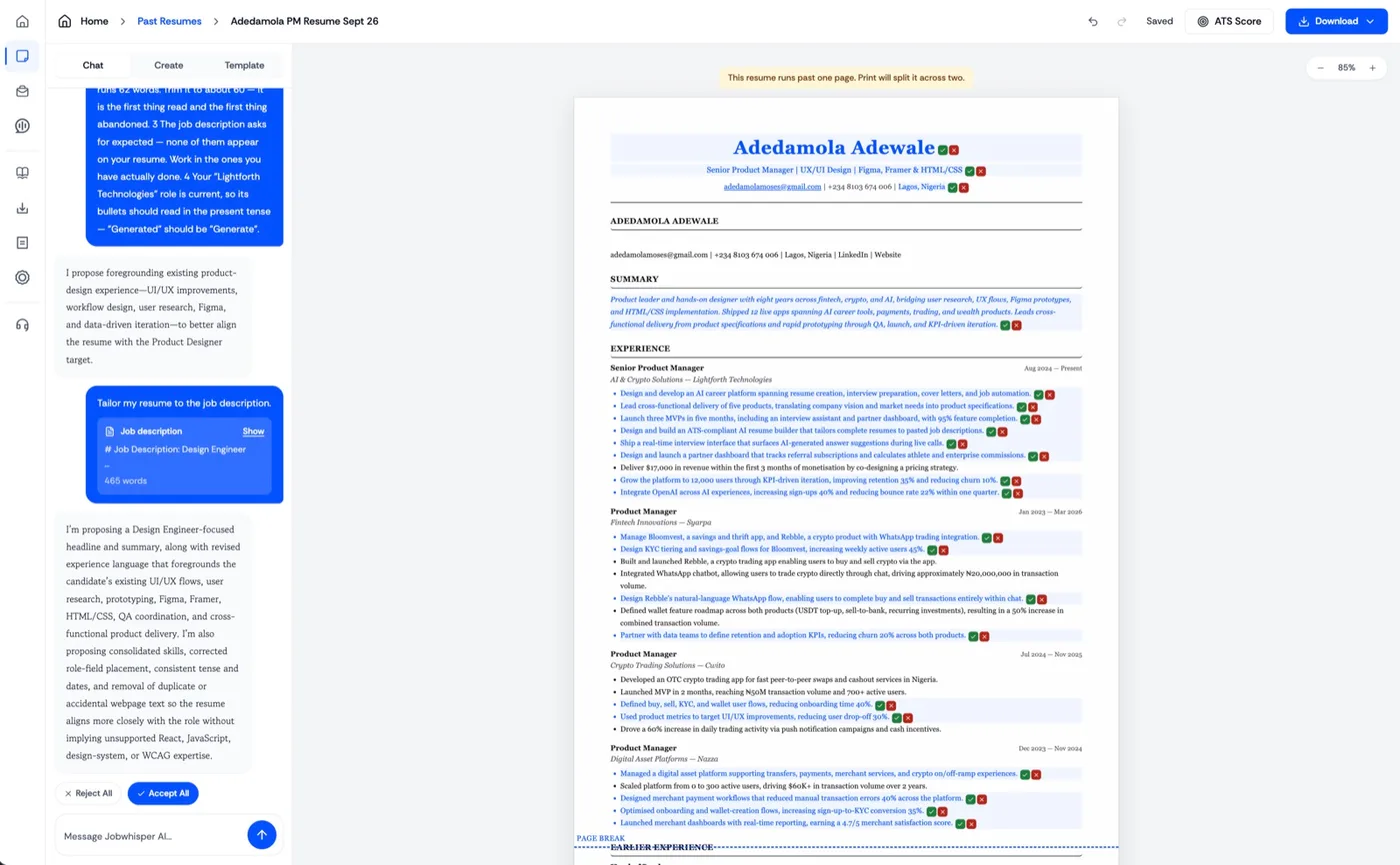
Task: Open the ATS Score panel
Action: (x=1229, y=21)
